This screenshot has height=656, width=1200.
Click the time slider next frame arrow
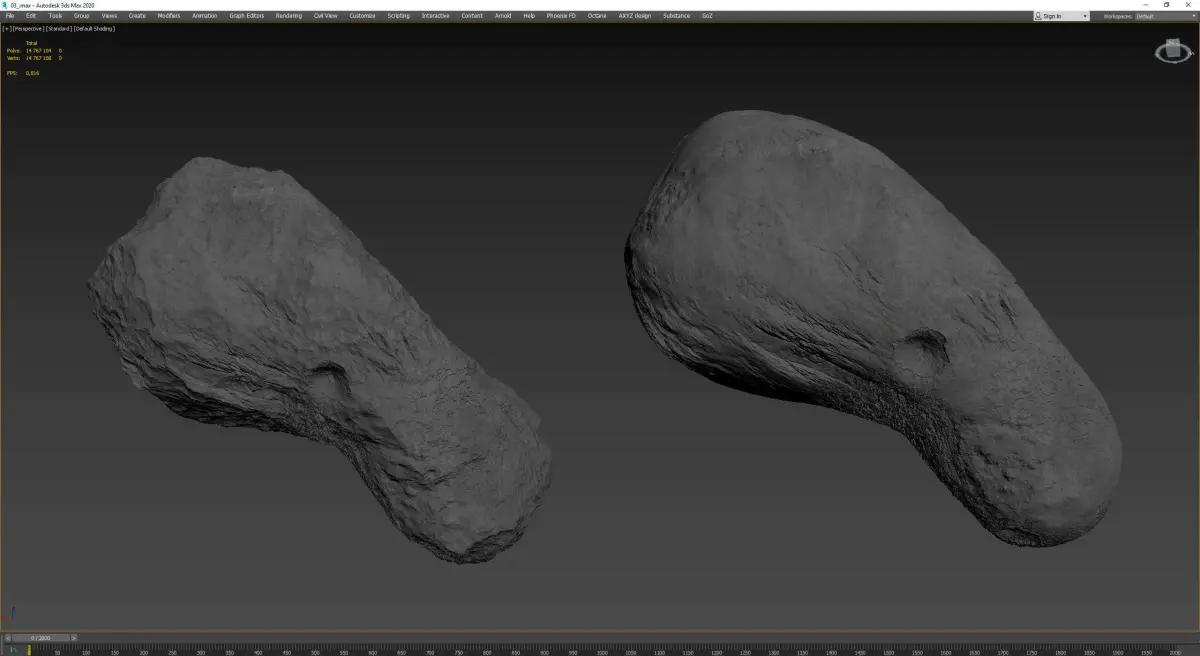(x=74, y=637)
